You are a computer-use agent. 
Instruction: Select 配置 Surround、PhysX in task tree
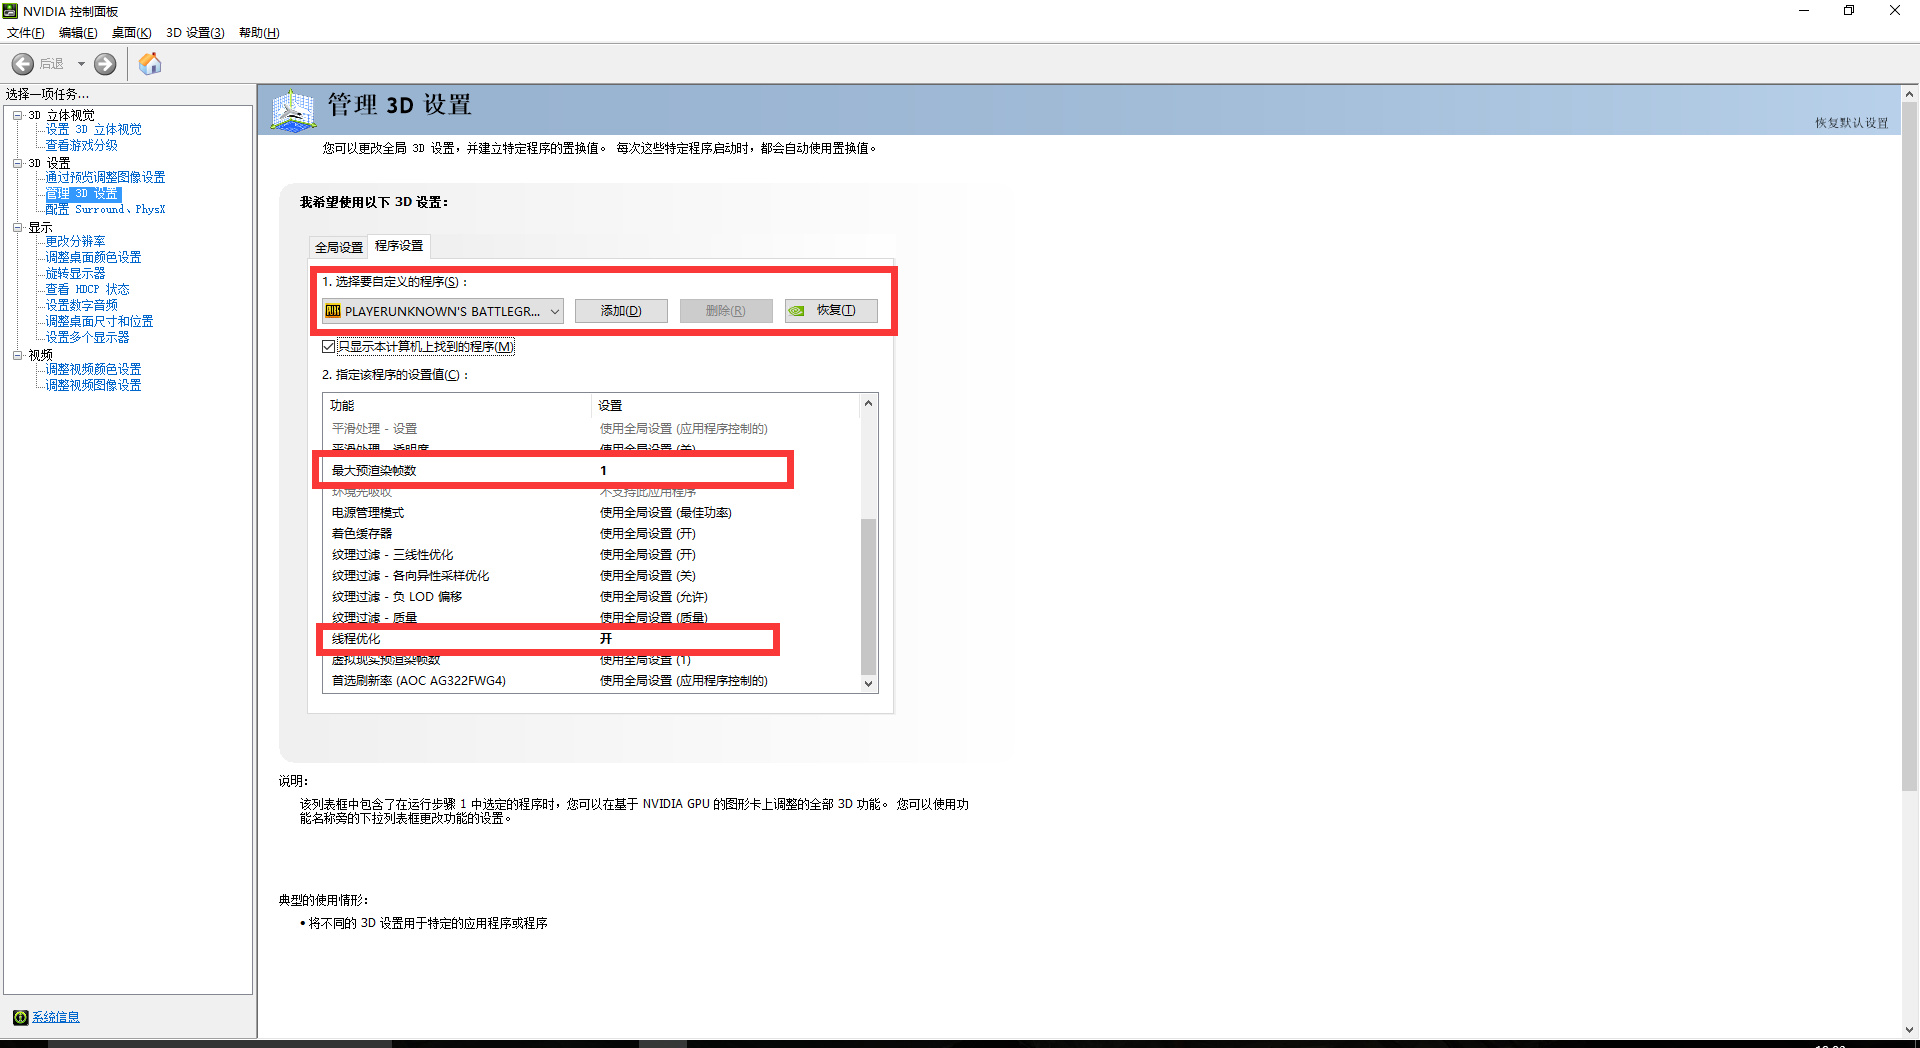click(106, 210)
